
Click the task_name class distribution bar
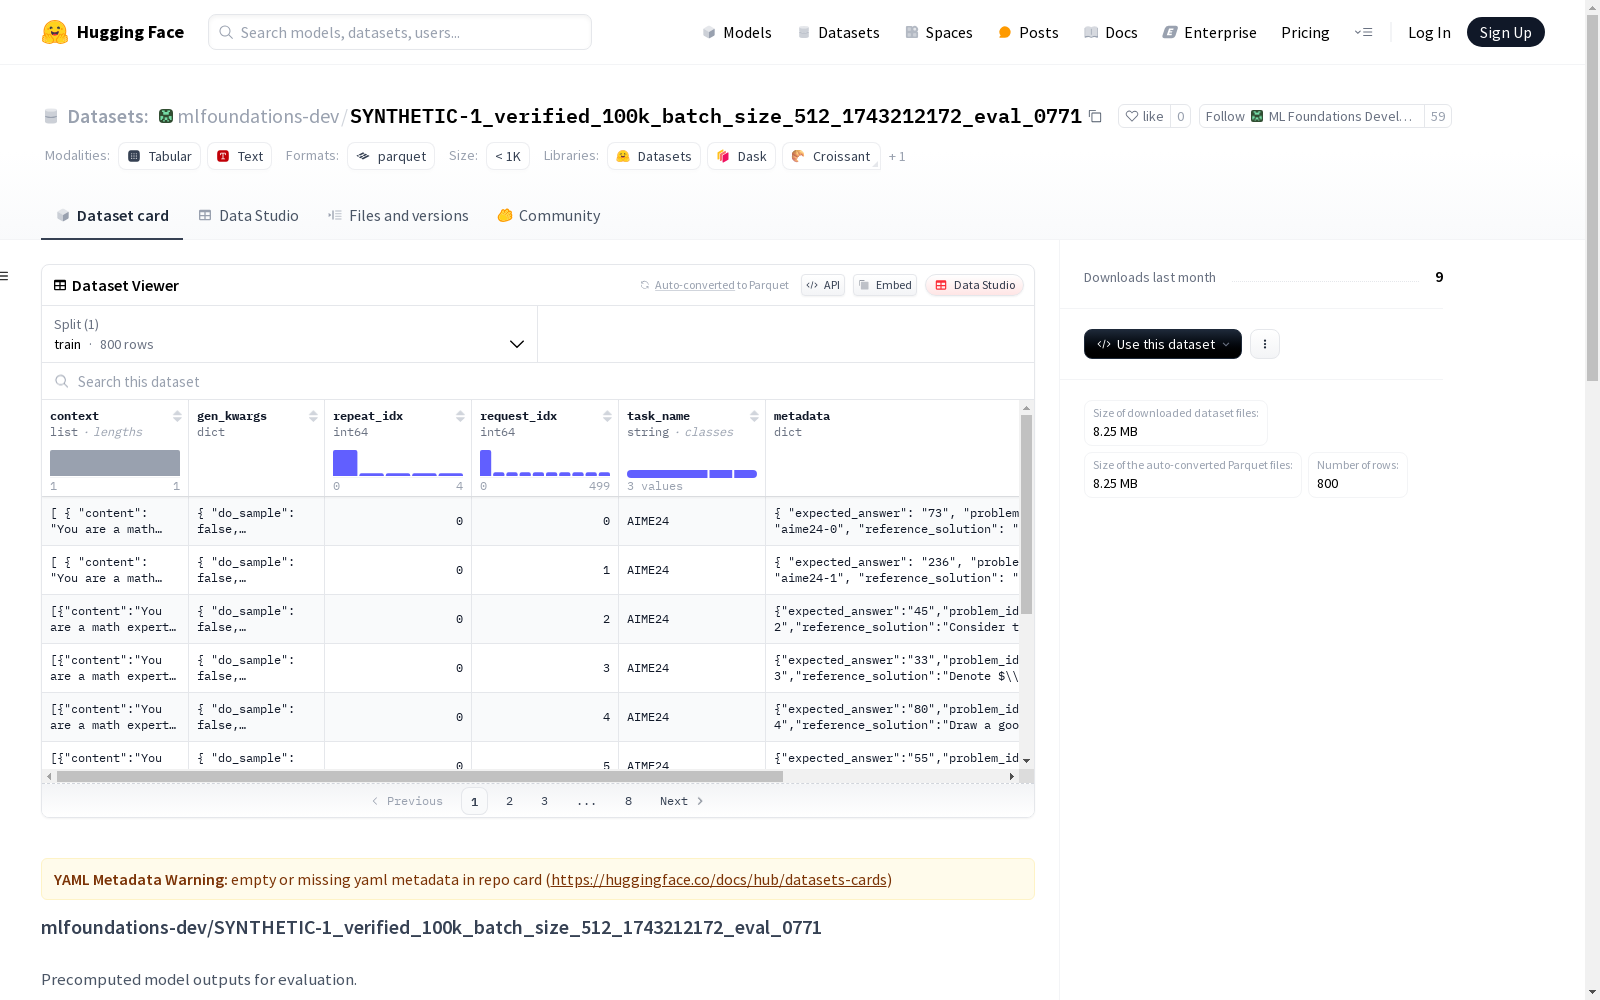[692, 474]
